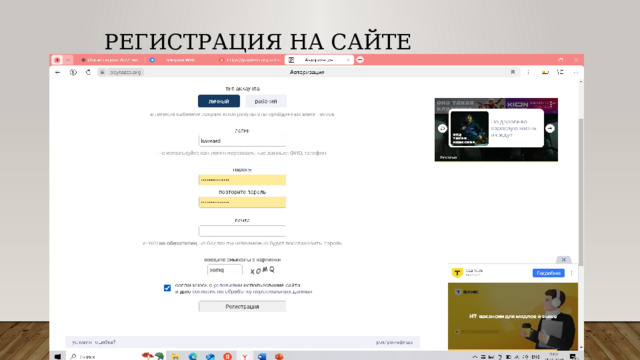This screenshot has height=360, width=640.
Task: Open File Explorer from the taskbar
Action: point(175,357)
